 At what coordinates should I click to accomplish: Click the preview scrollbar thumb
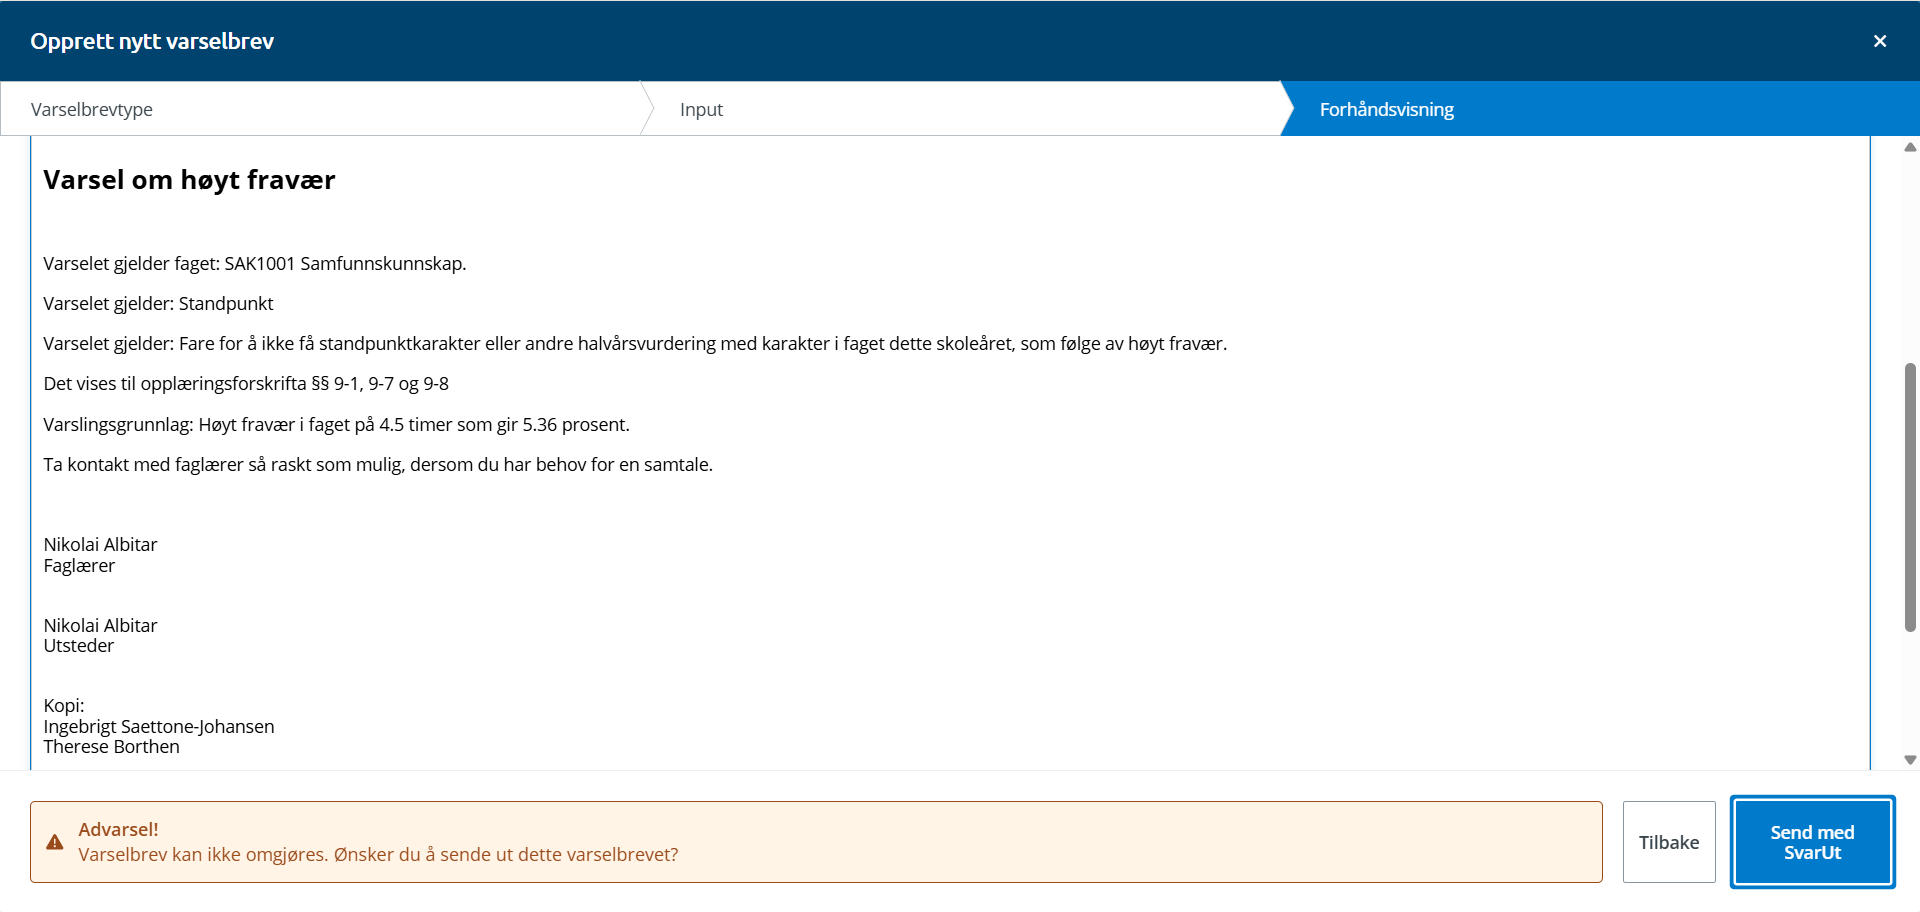(x=1910, y=497)
